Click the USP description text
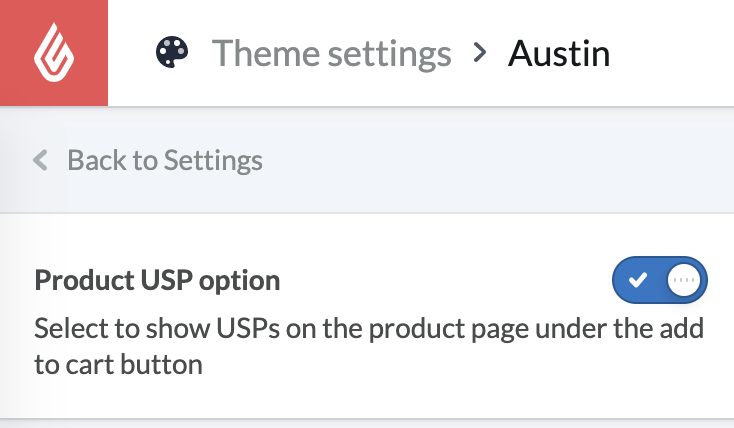734x428 pixels. point(368,346)
